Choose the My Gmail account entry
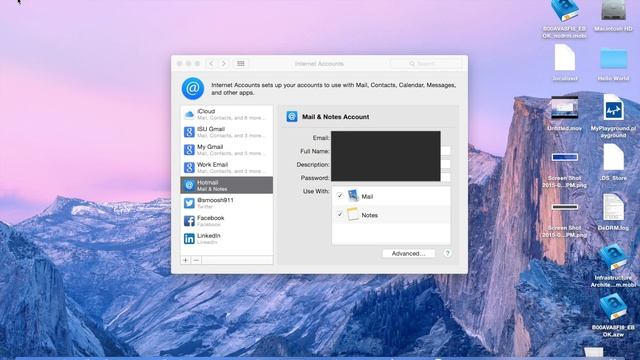 pos(227,150)
